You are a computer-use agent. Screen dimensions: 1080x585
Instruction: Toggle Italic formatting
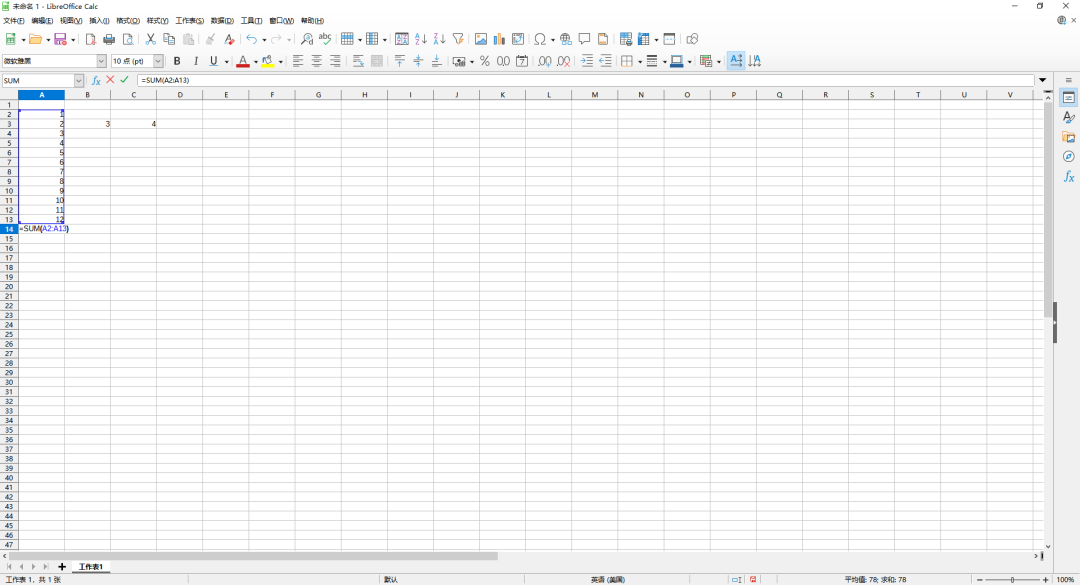point(195,61)
